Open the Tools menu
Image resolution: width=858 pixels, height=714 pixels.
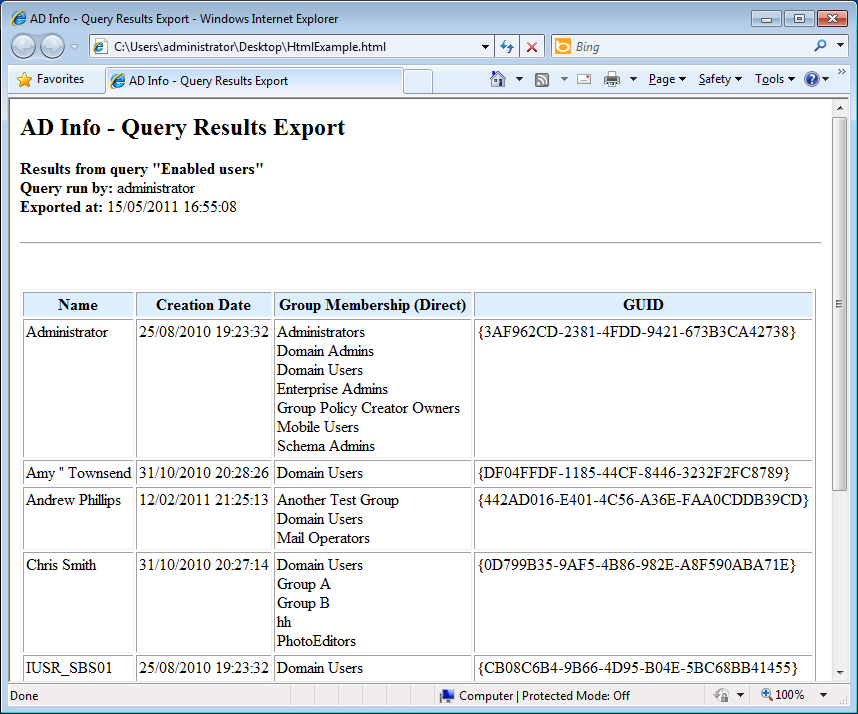point(774,80)
